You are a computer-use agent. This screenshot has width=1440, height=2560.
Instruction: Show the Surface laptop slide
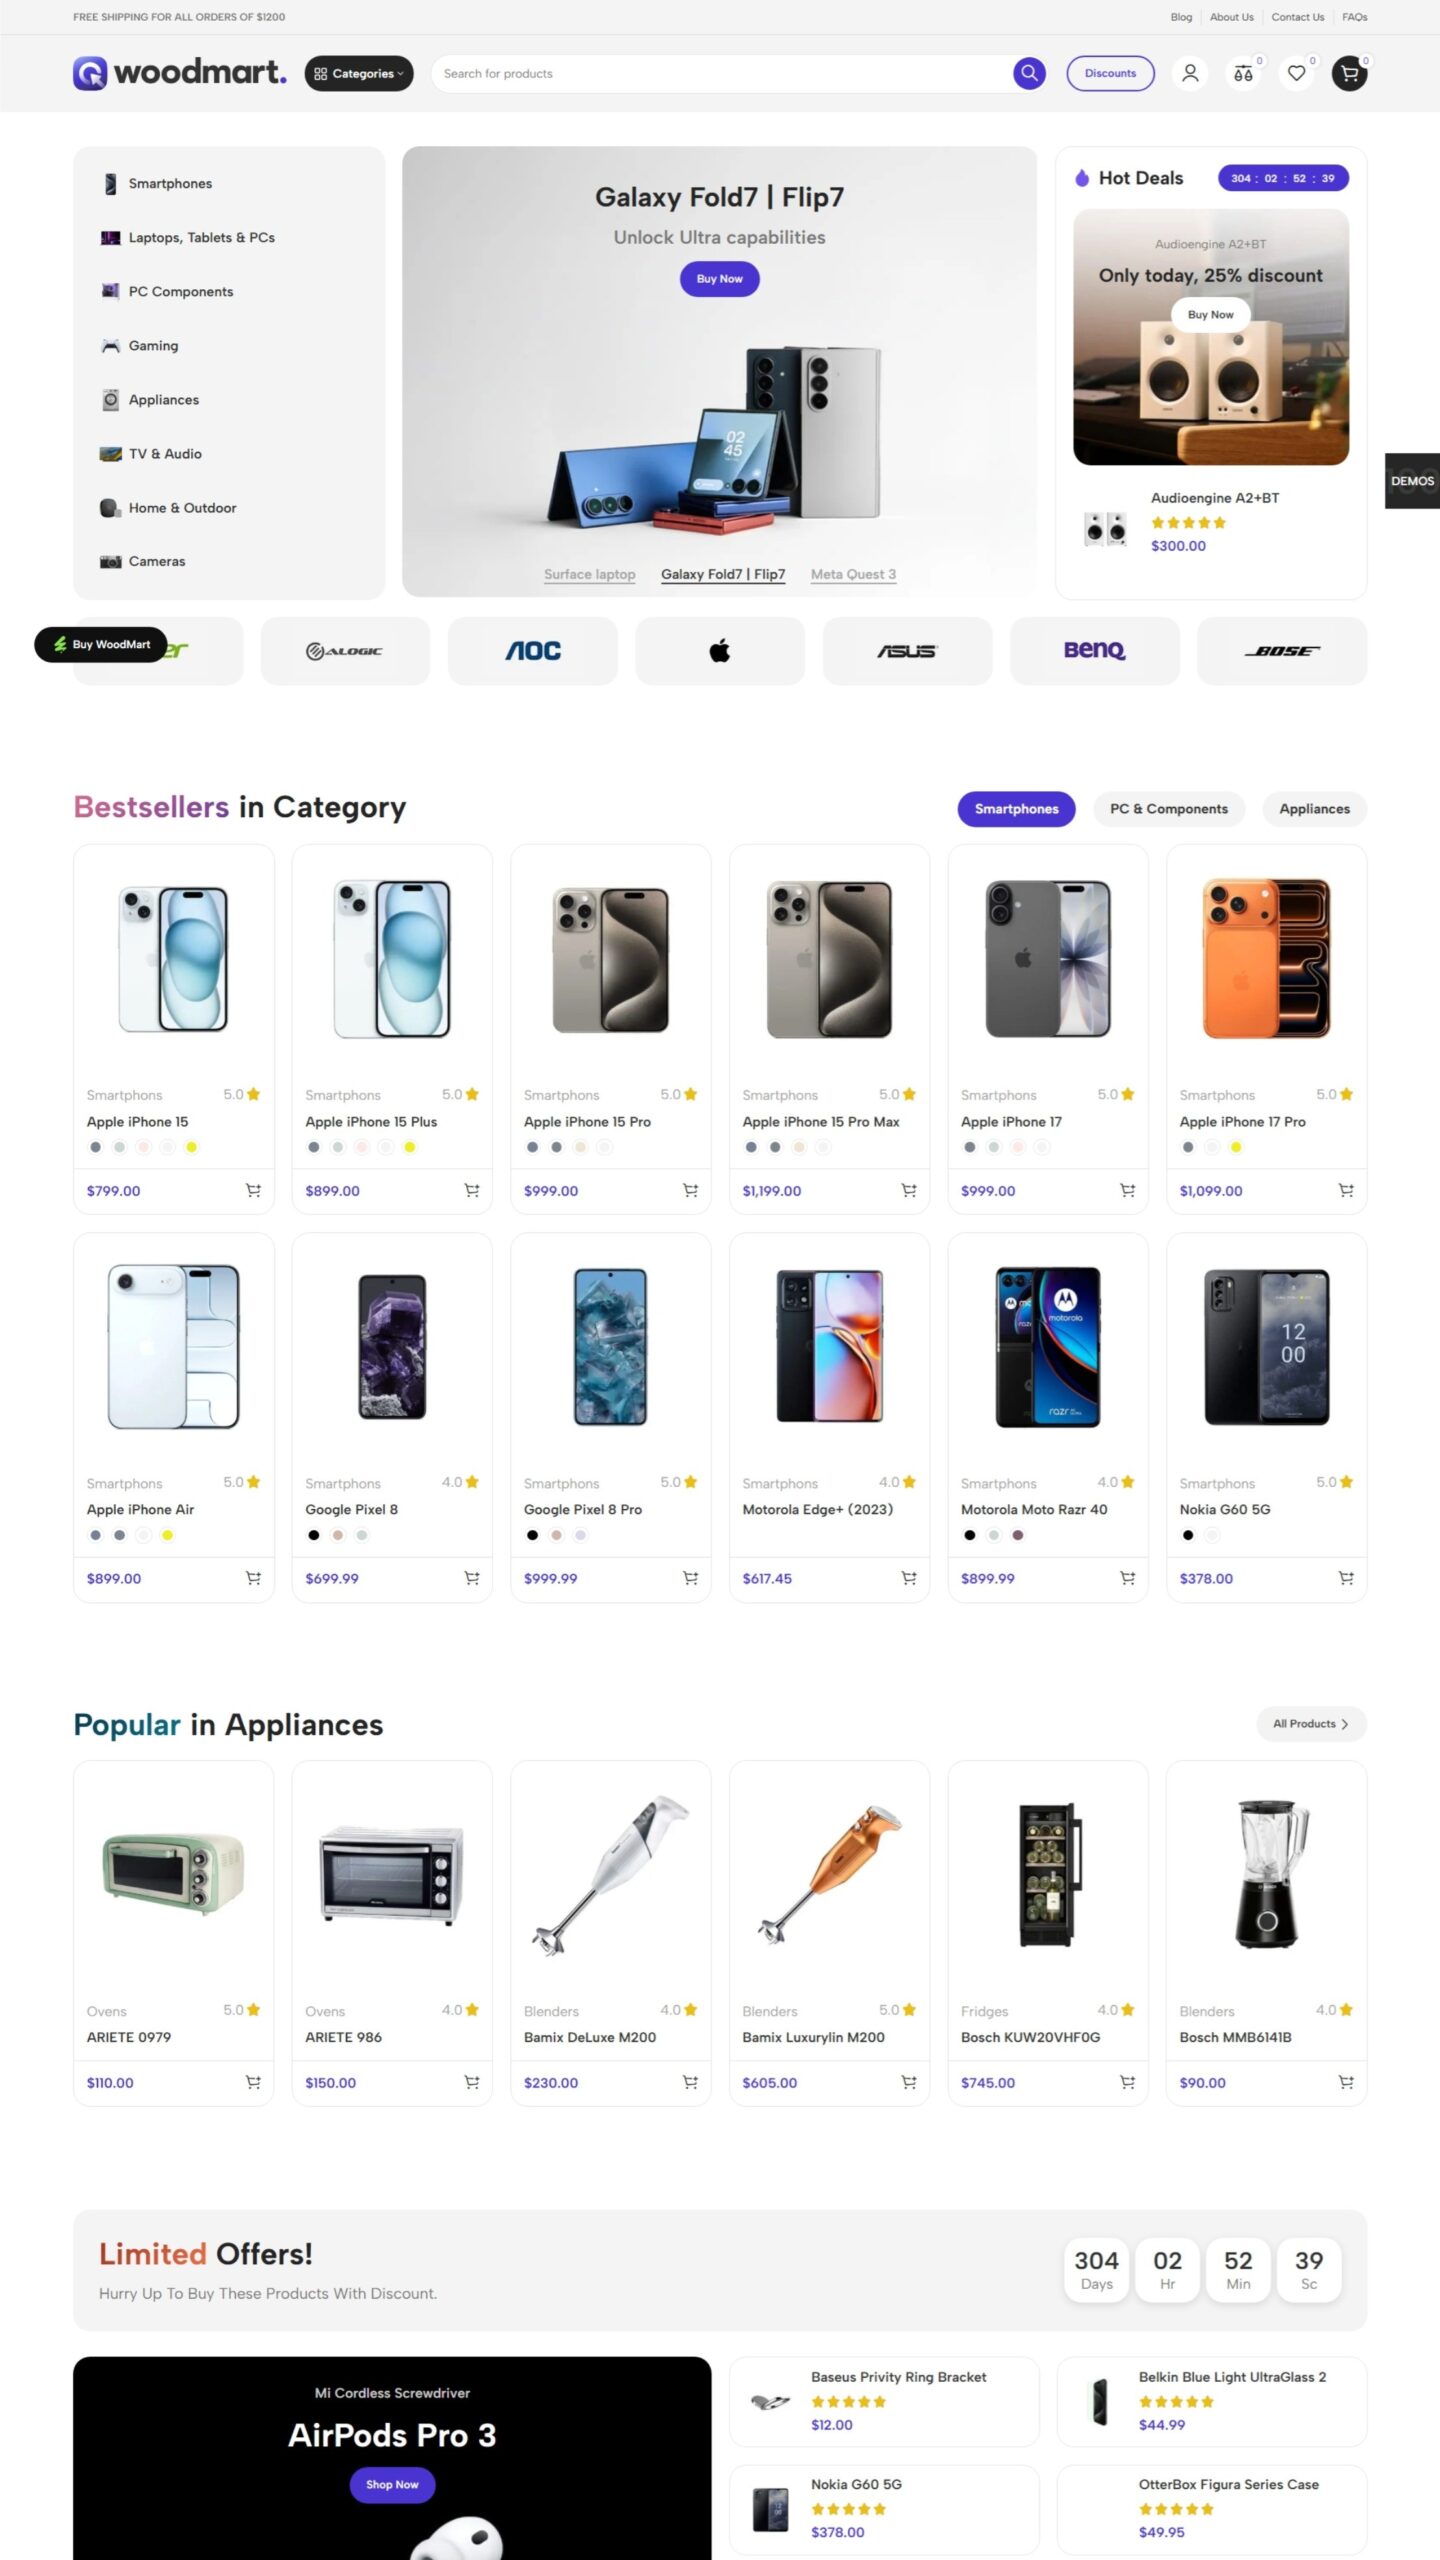[x=590, y=574]
